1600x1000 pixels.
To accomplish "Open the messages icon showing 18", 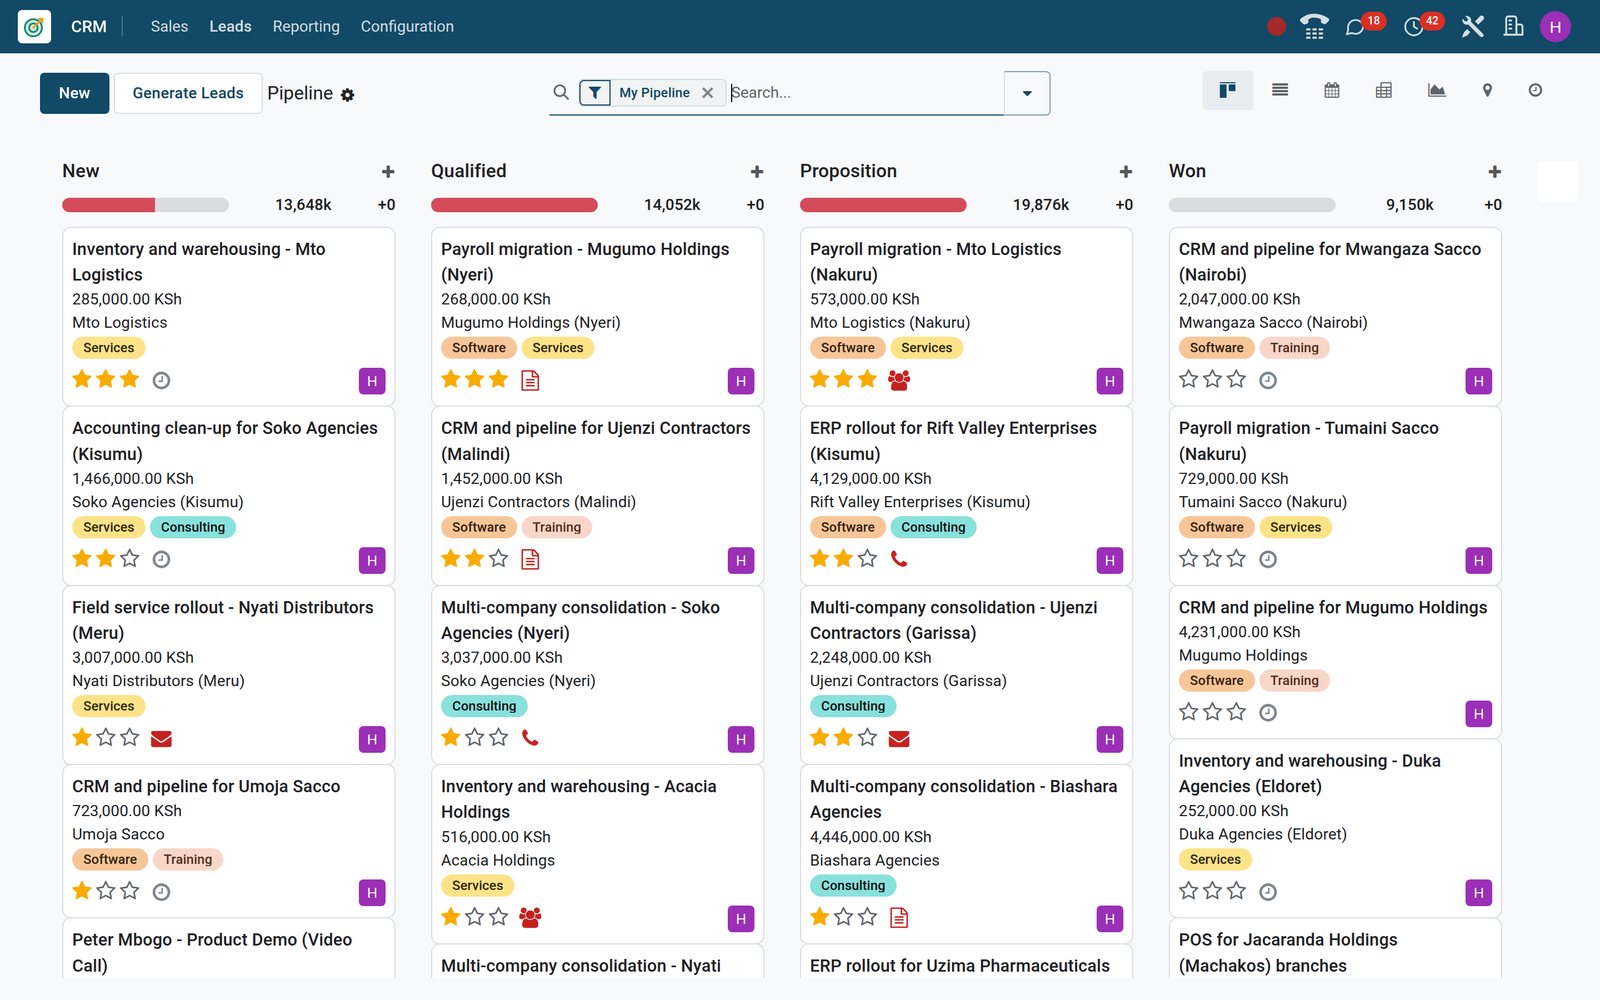I will tap(1355, 27).
